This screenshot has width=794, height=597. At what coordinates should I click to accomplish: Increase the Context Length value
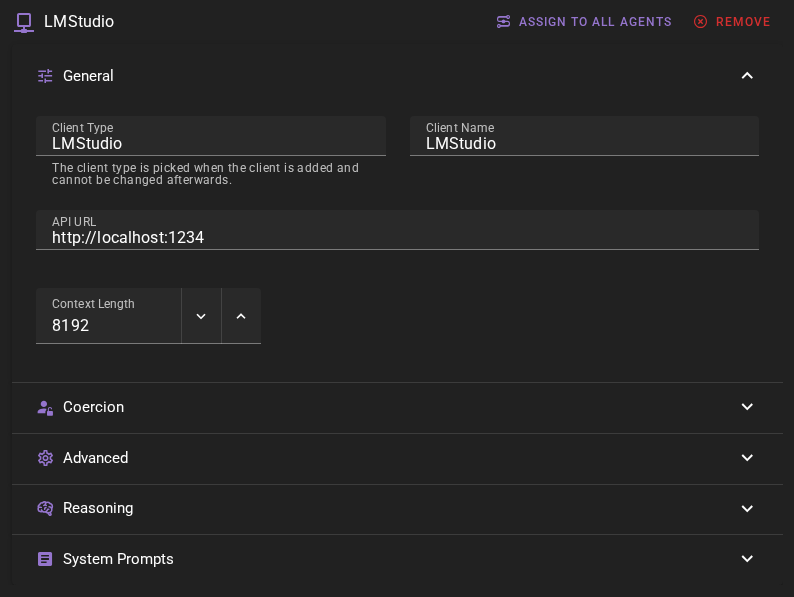241,316
